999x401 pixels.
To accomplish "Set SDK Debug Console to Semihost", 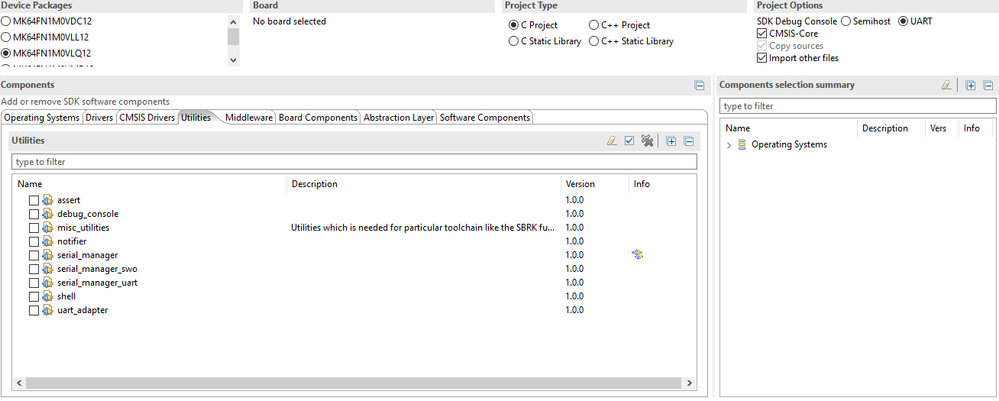I will pyautogui.click(x=846, y=21).
